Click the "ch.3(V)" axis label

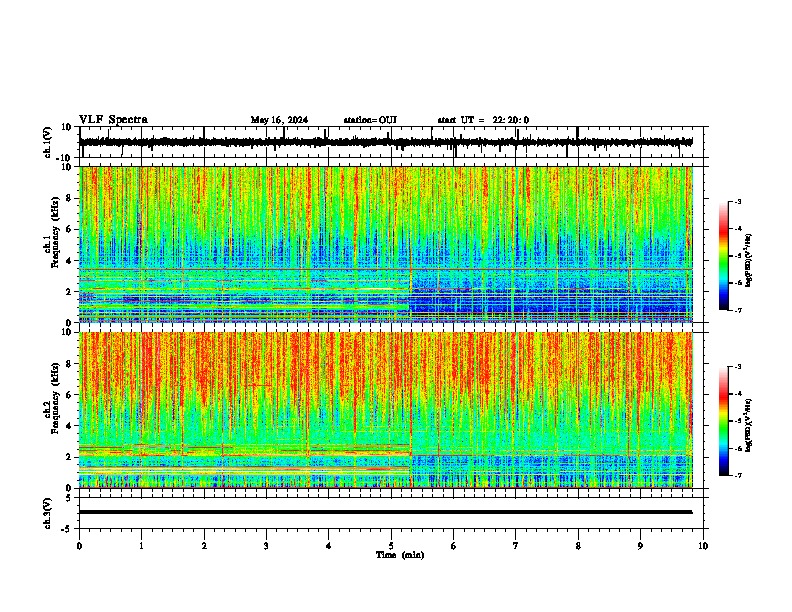point(48,513)
